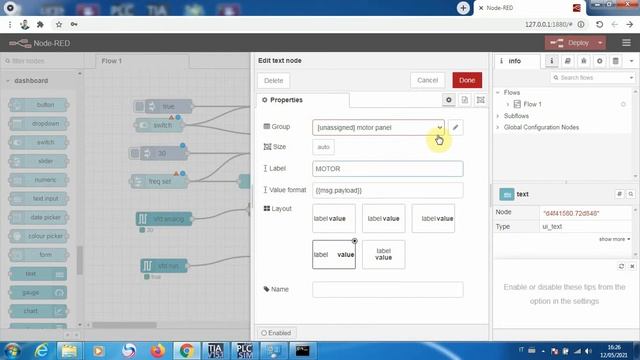Click inject button on 'true' node
The height and width of the screenshot is (360, 640).
tap(139, 107)
